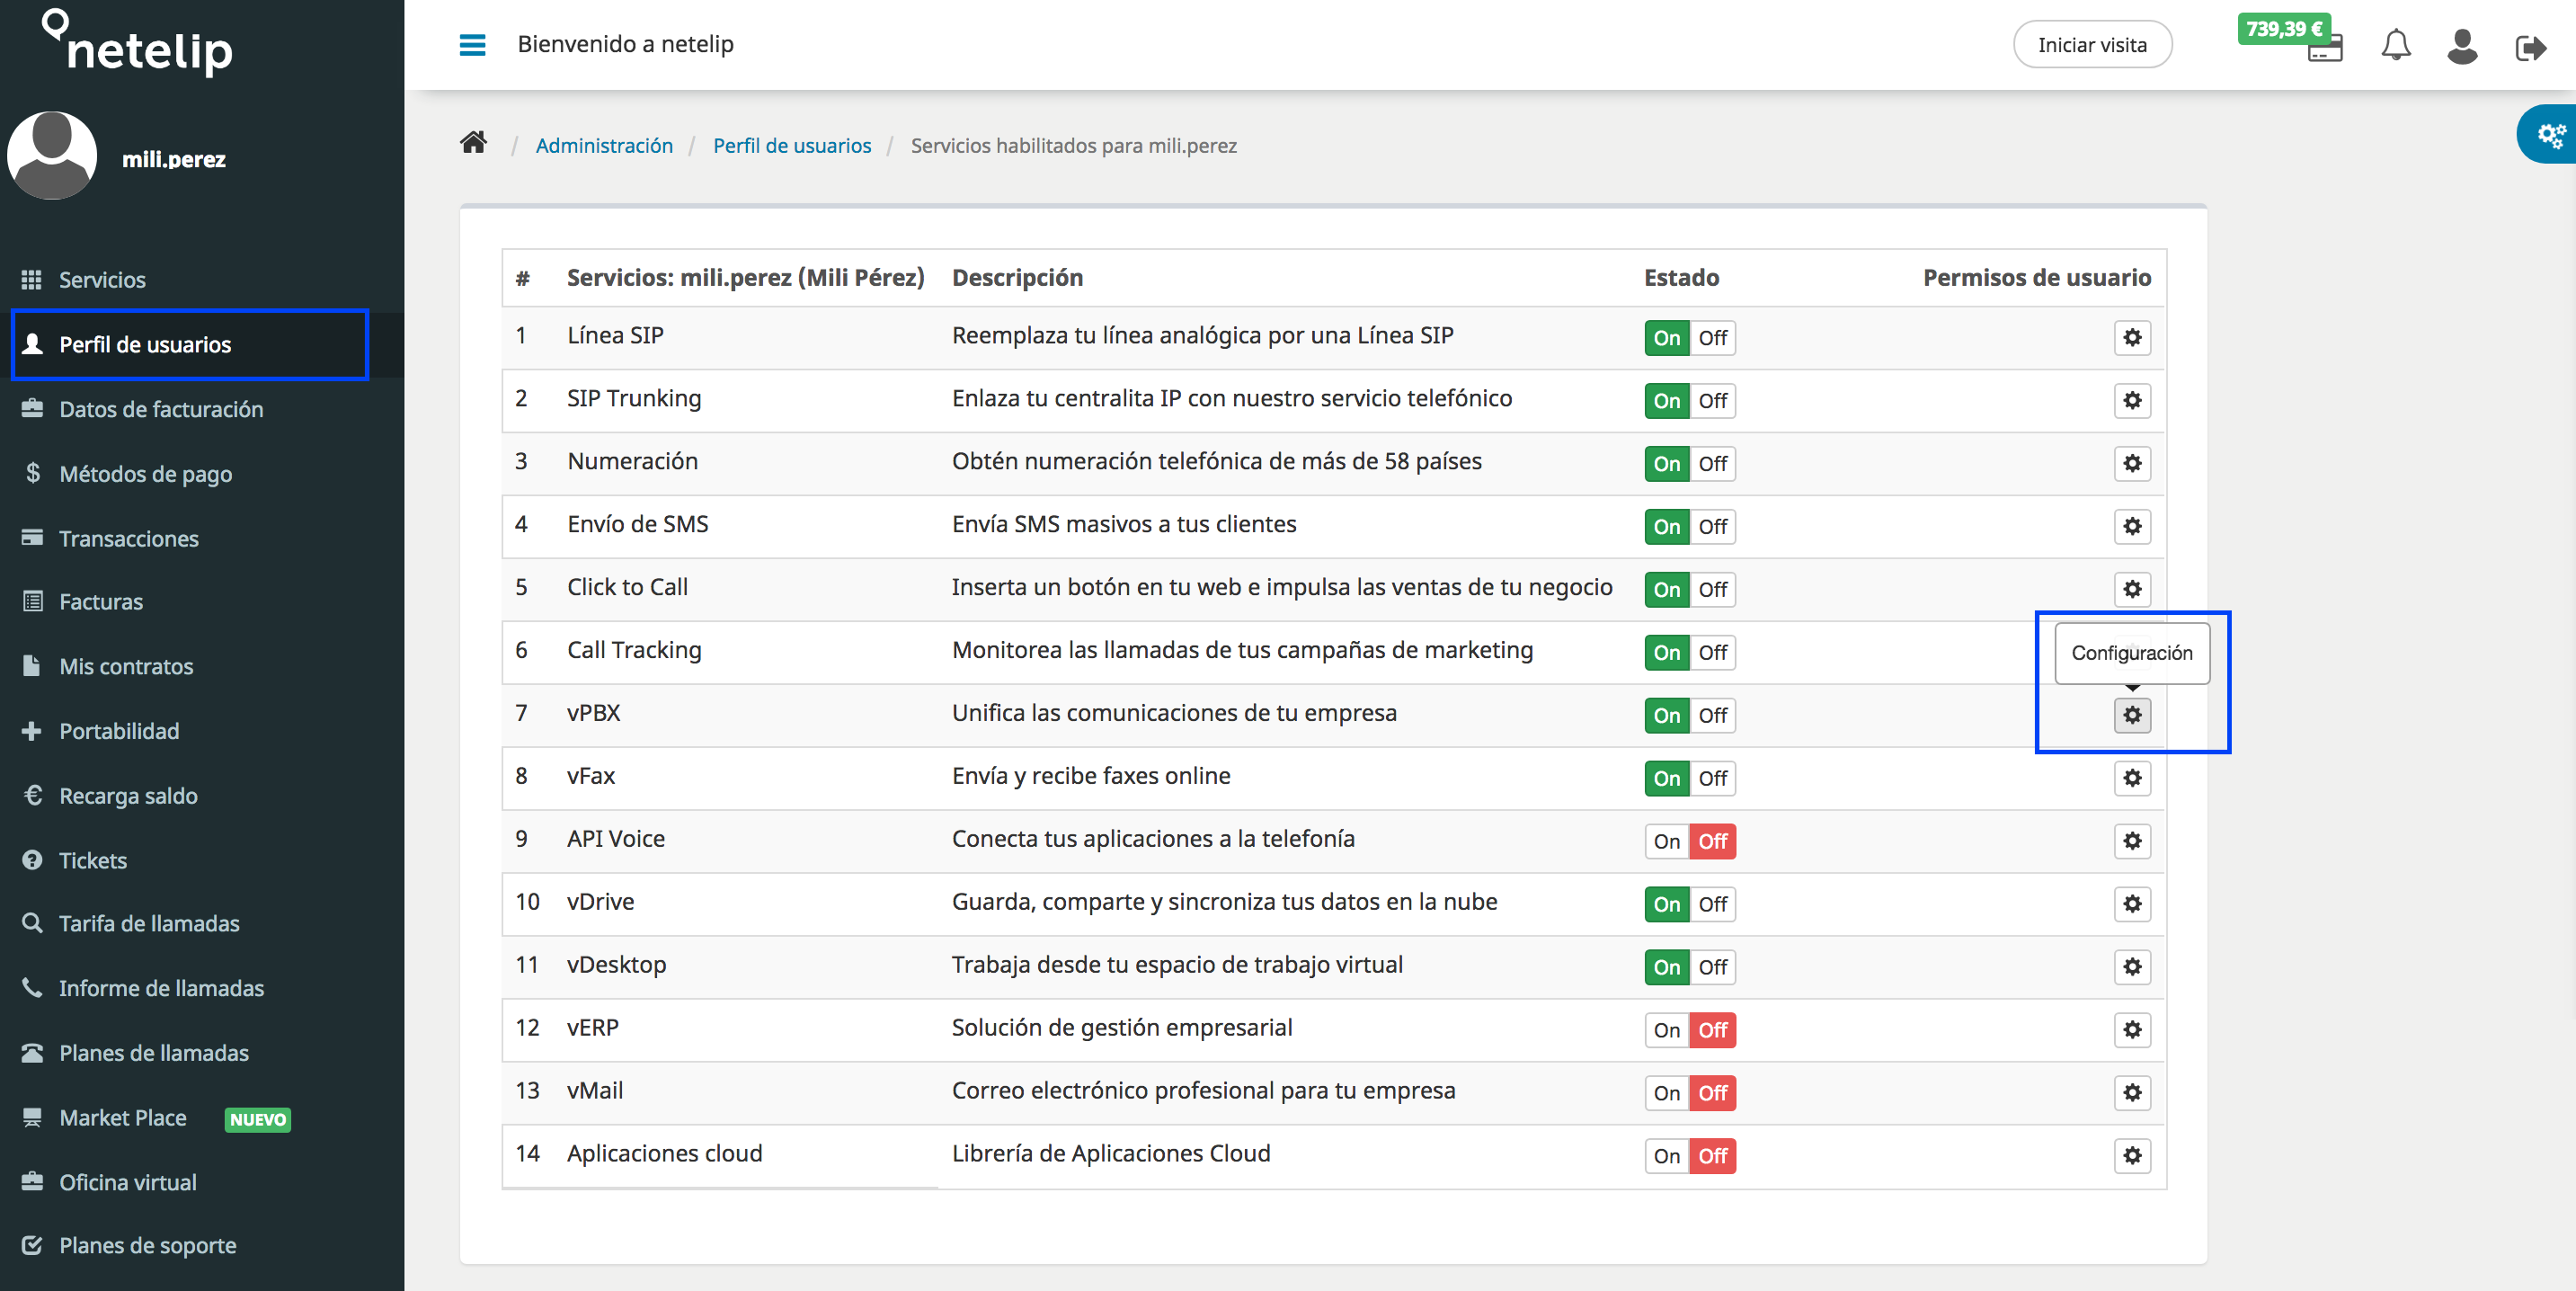Expand Perfil de usuarios breadcrumb link
2576x1291 pixels.
pyautogui.click(x=792, y=145)
